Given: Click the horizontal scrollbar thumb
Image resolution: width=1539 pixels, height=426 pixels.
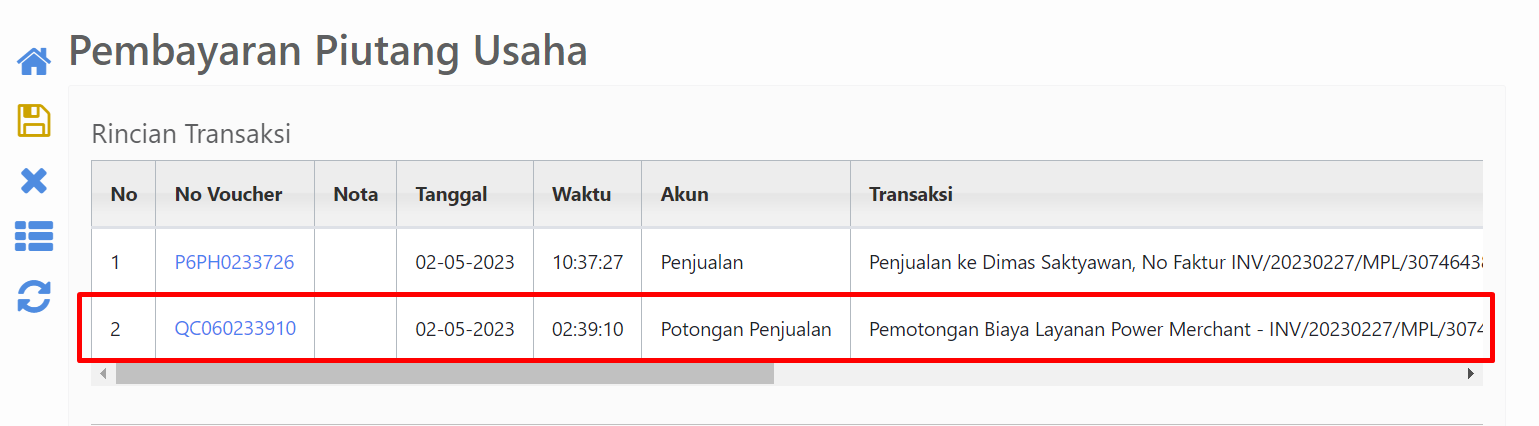Looking at the screenshot, I should [x=444, y=373].
